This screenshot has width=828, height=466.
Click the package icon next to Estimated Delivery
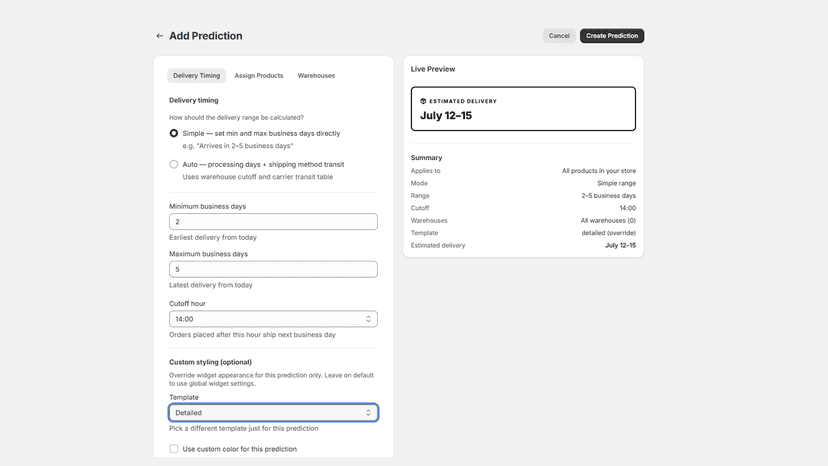(x=423, y=101)
